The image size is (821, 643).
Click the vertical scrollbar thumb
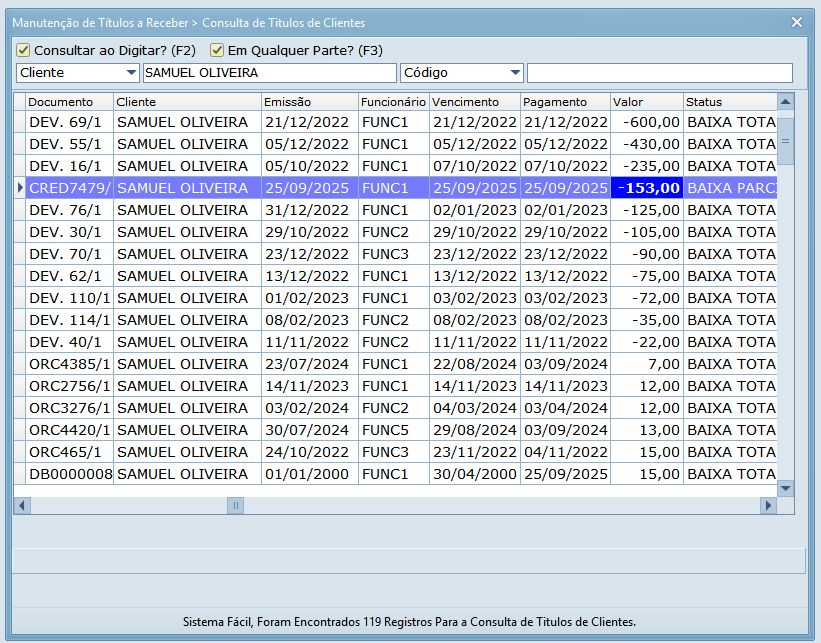(786, 141)
